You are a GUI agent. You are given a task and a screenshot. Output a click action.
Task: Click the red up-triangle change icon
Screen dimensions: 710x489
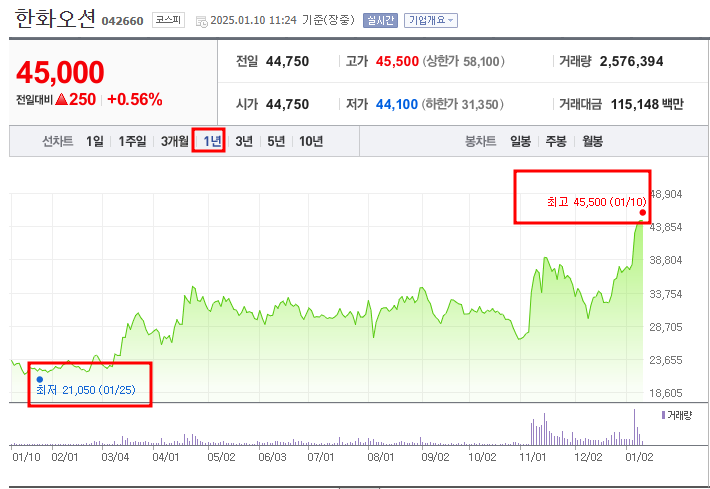coord(61,99)
